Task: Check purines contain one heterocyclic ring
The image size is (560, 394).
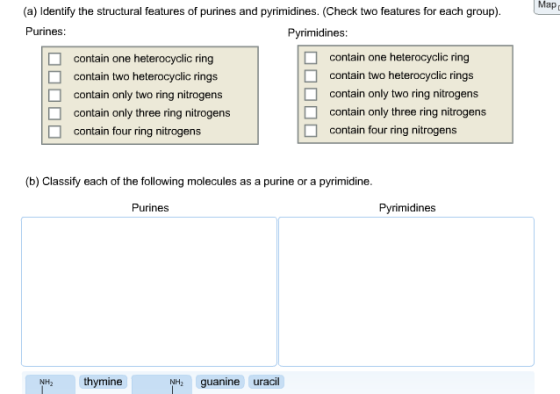Action: tap(55, 59)
